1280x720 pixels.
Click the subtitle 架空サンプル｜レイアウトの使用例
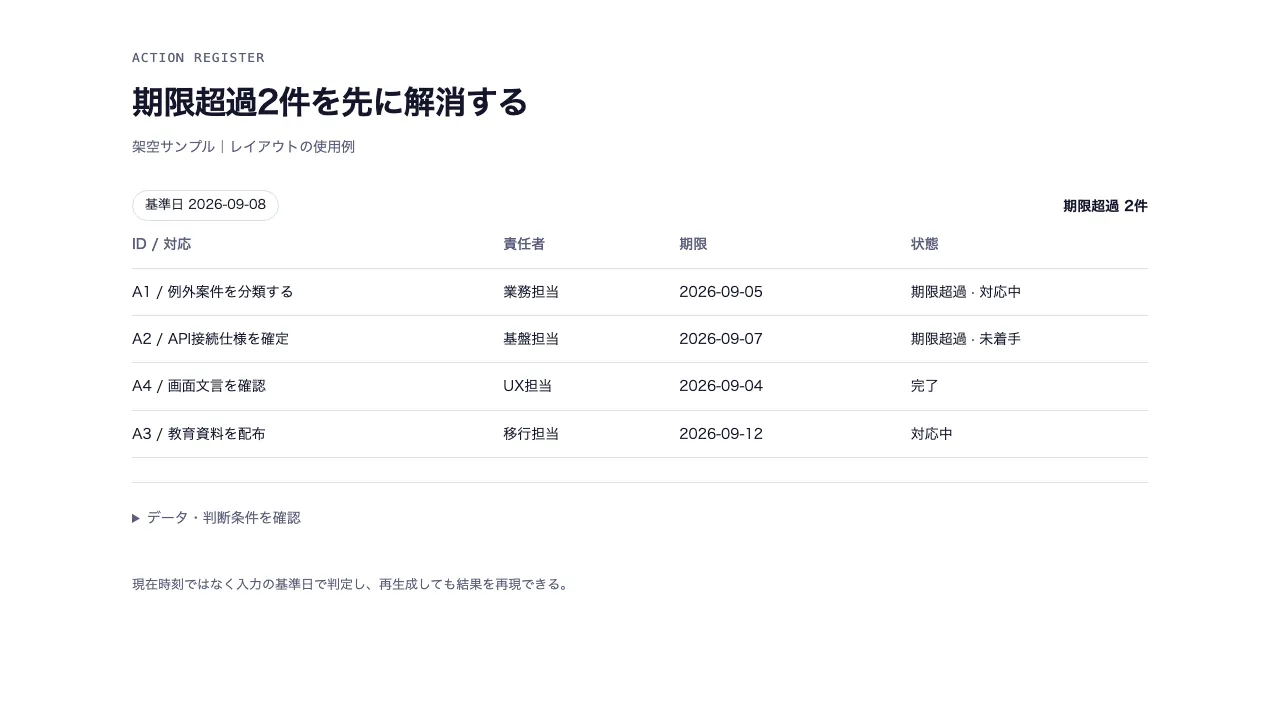coord(243,146)
